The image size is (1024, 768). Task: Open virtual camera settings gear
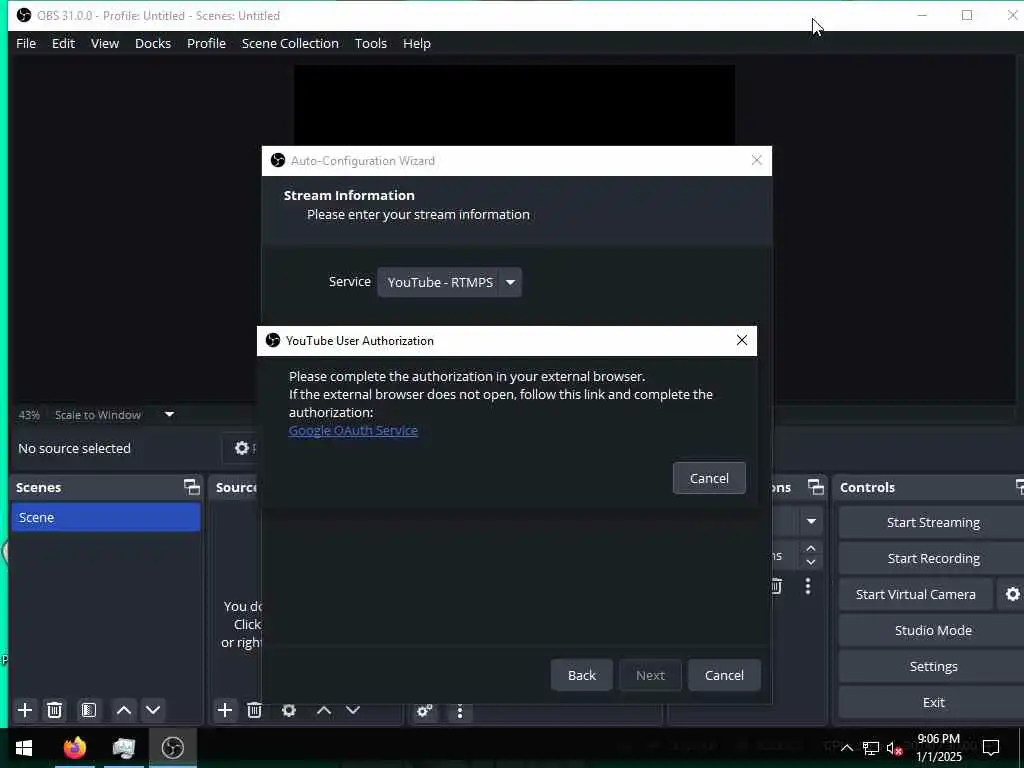click(1012, 594)
